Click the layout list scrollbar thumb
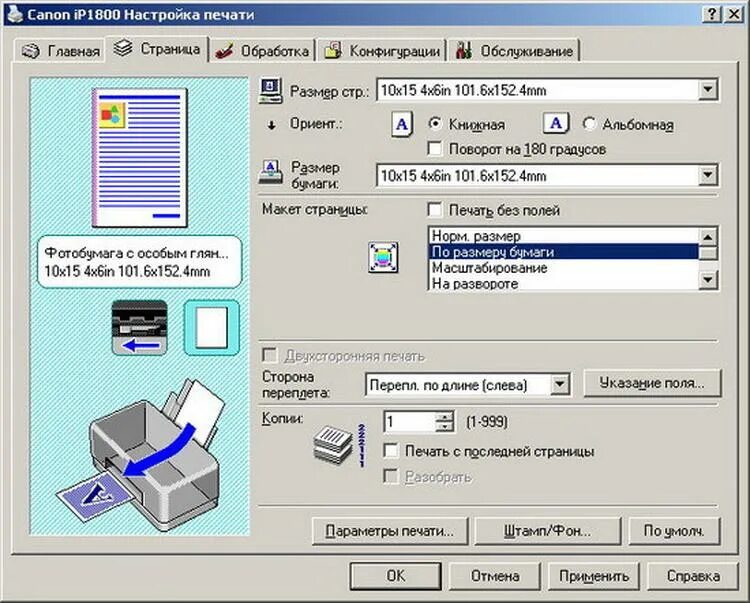 (x=708, y=253)
